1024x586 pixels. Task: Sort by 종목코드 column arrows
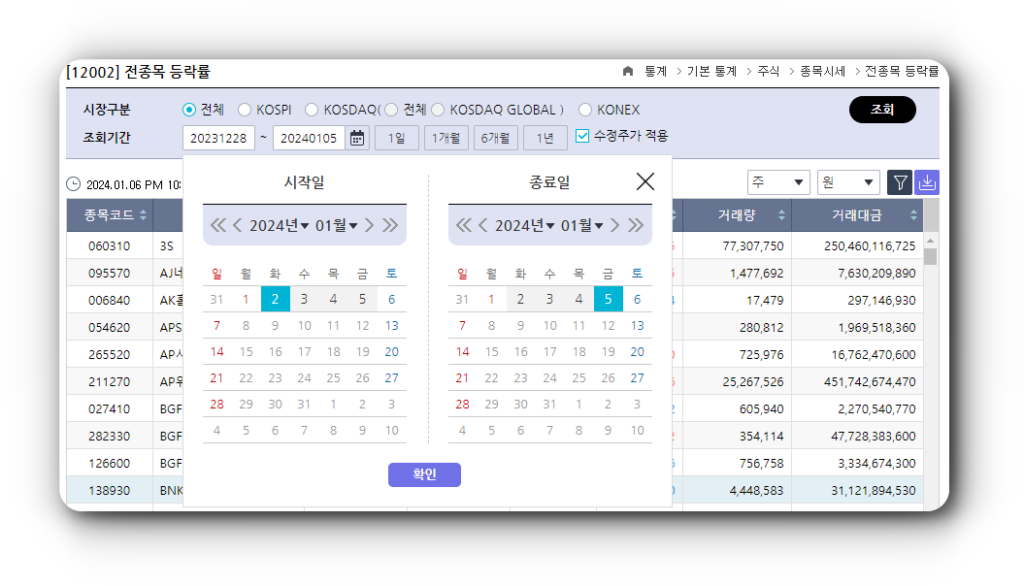point(143,215)
